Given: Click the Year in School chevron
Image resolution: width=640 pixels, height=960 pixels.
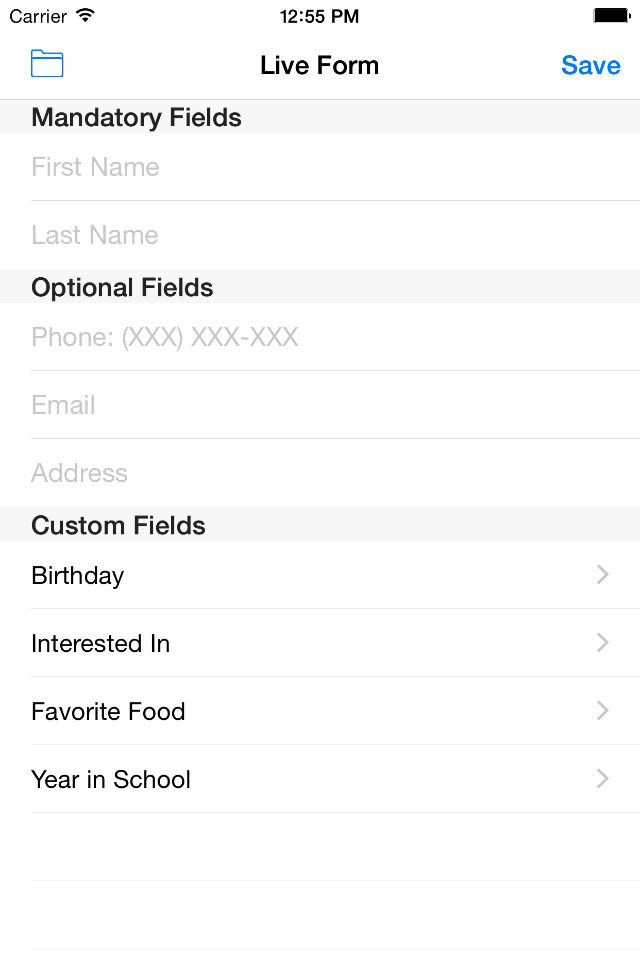Looking at the screenshot, I should tap(603, 779).
